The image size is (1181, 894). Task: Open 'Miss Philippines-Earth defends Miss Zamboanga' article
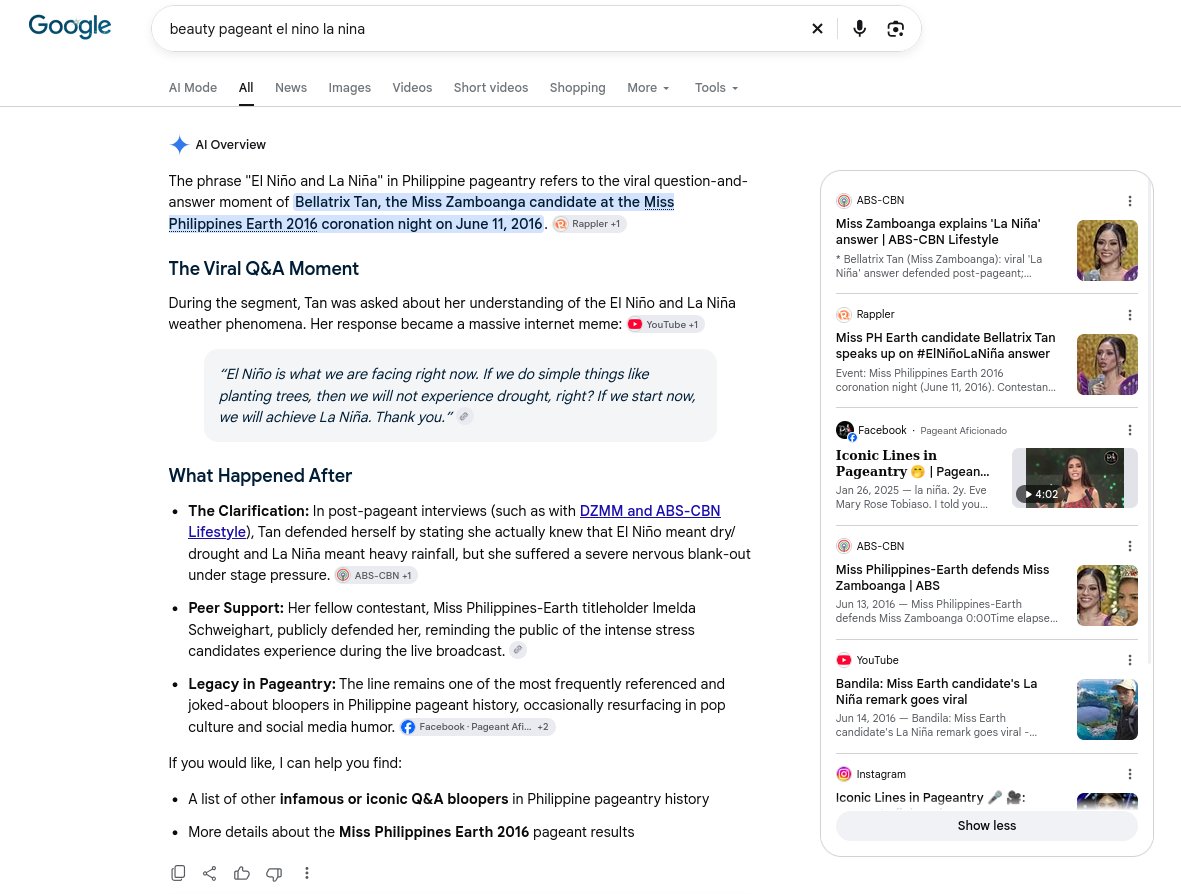tap(942, 578)
